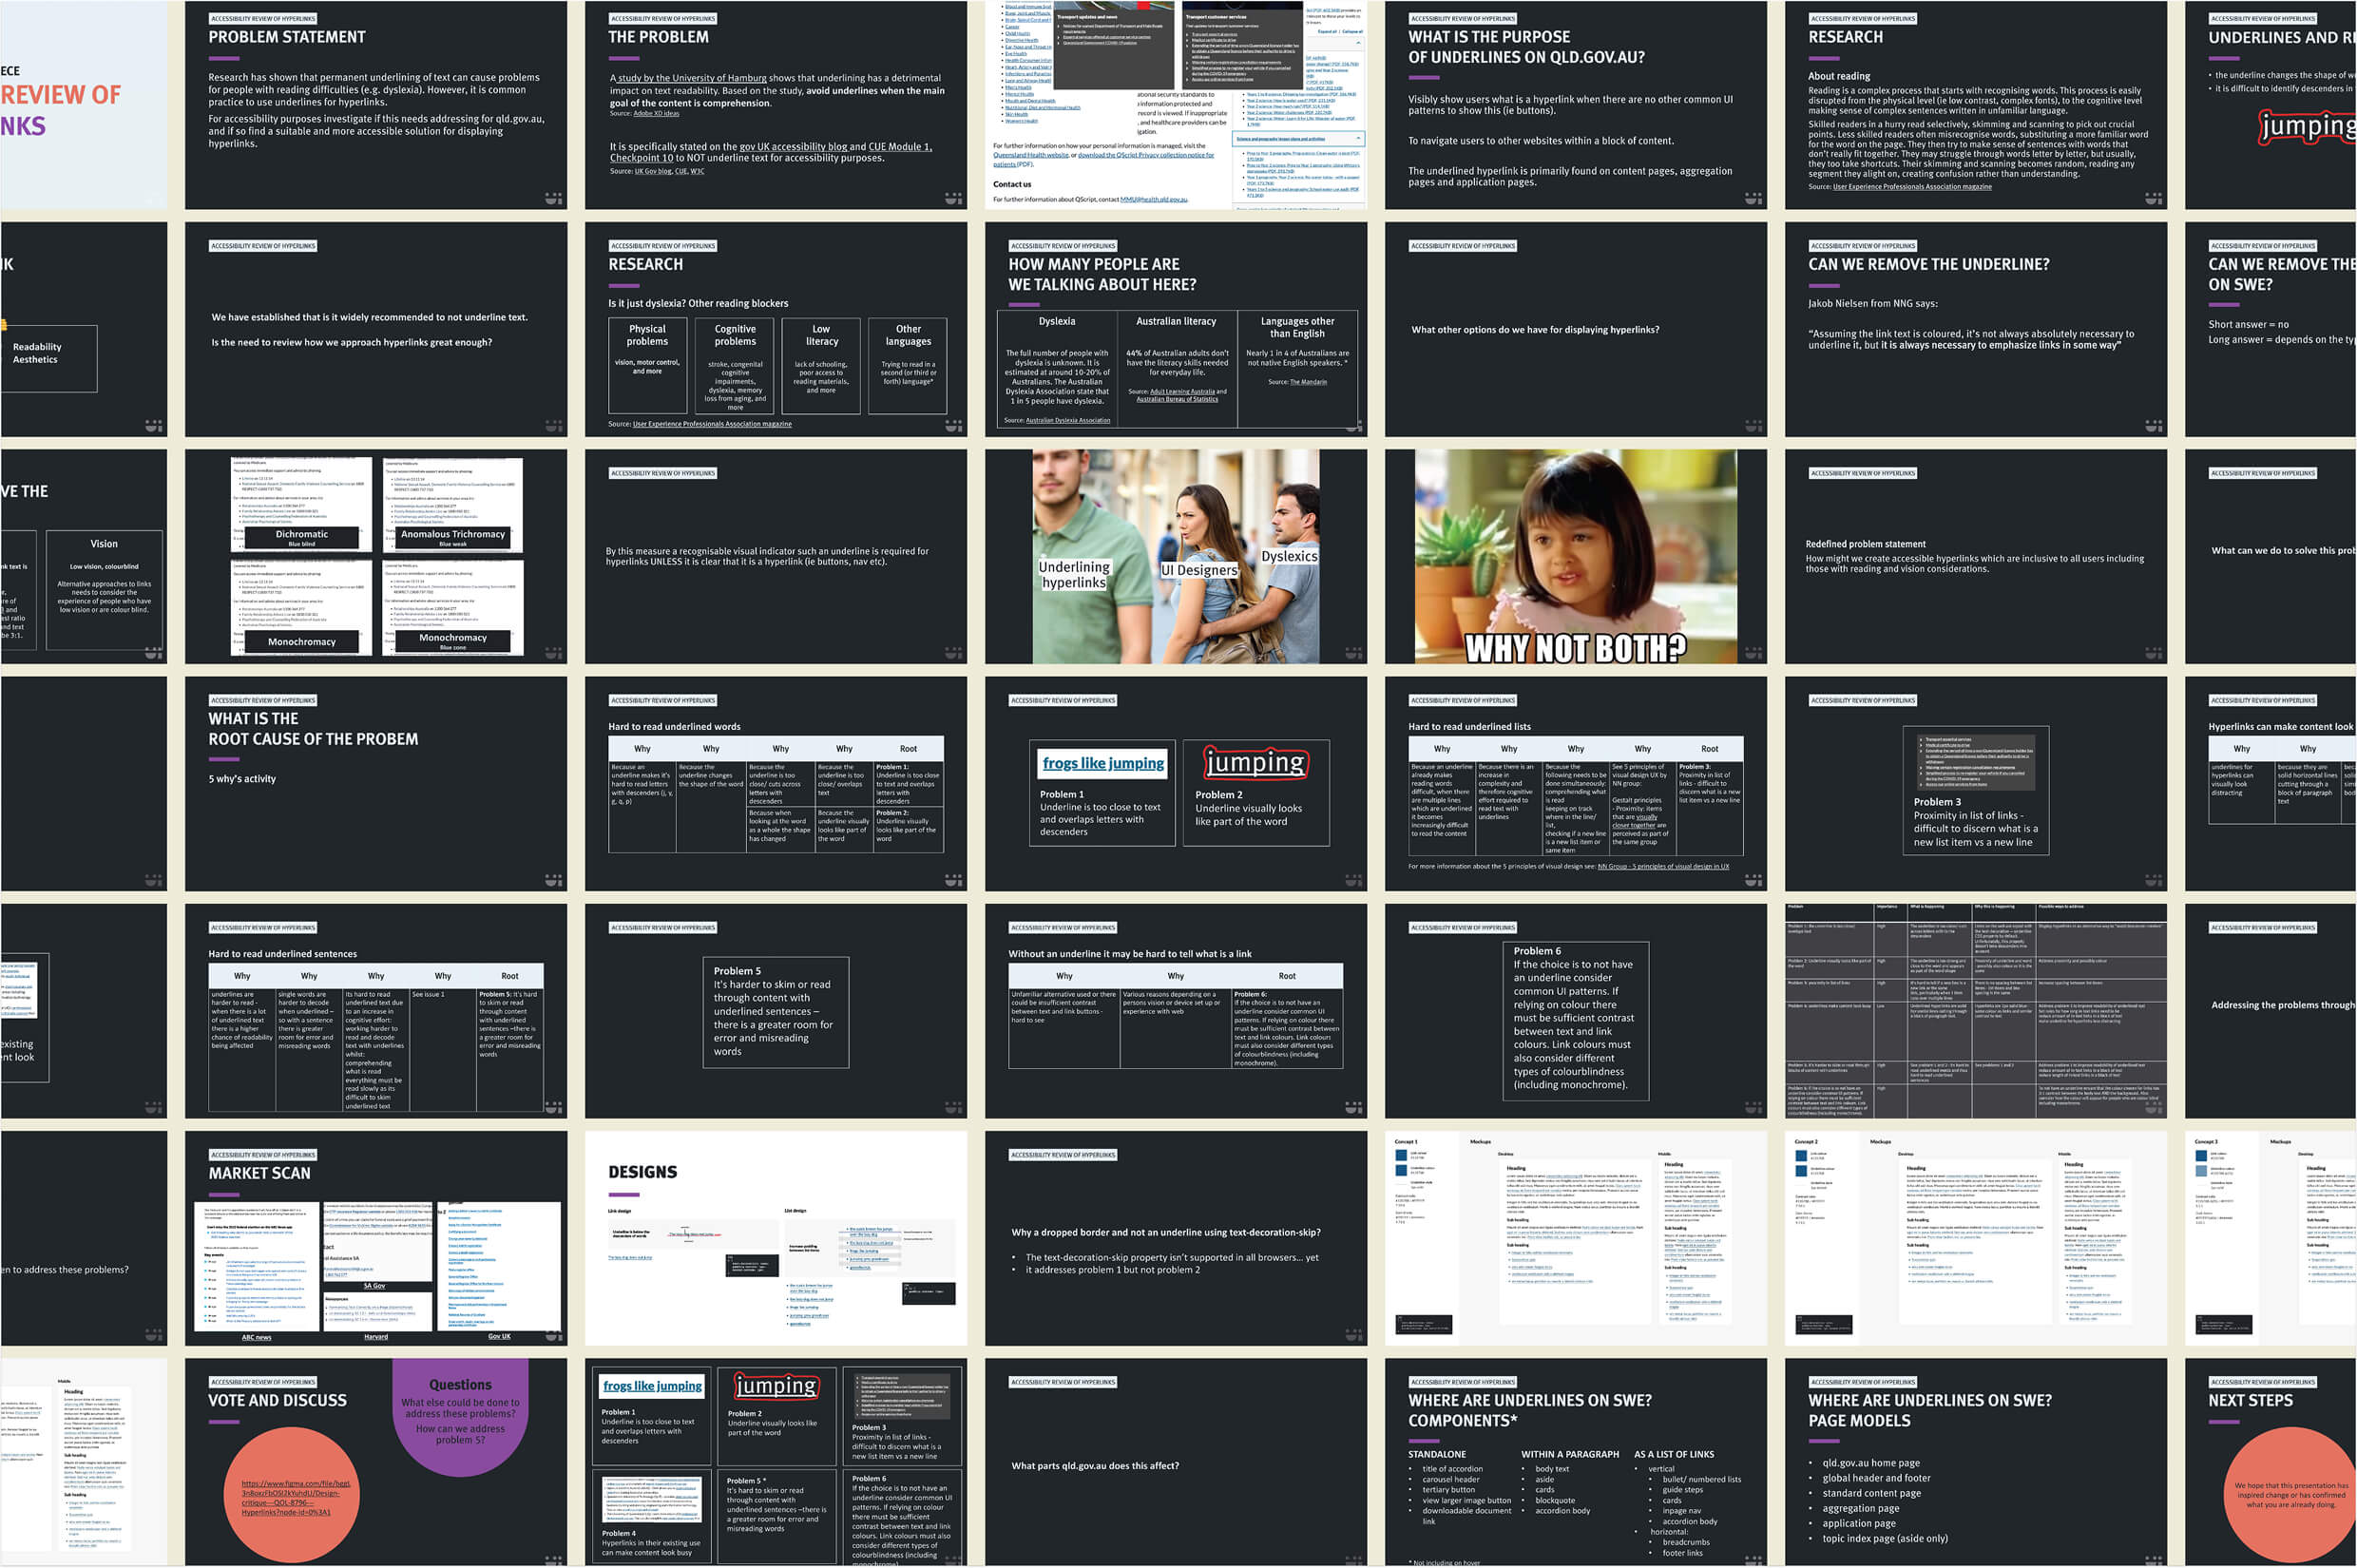The height and width of the screenshot is (1568, 2357).
Task: Click the Physical problems box
Action: coord(647,366)
